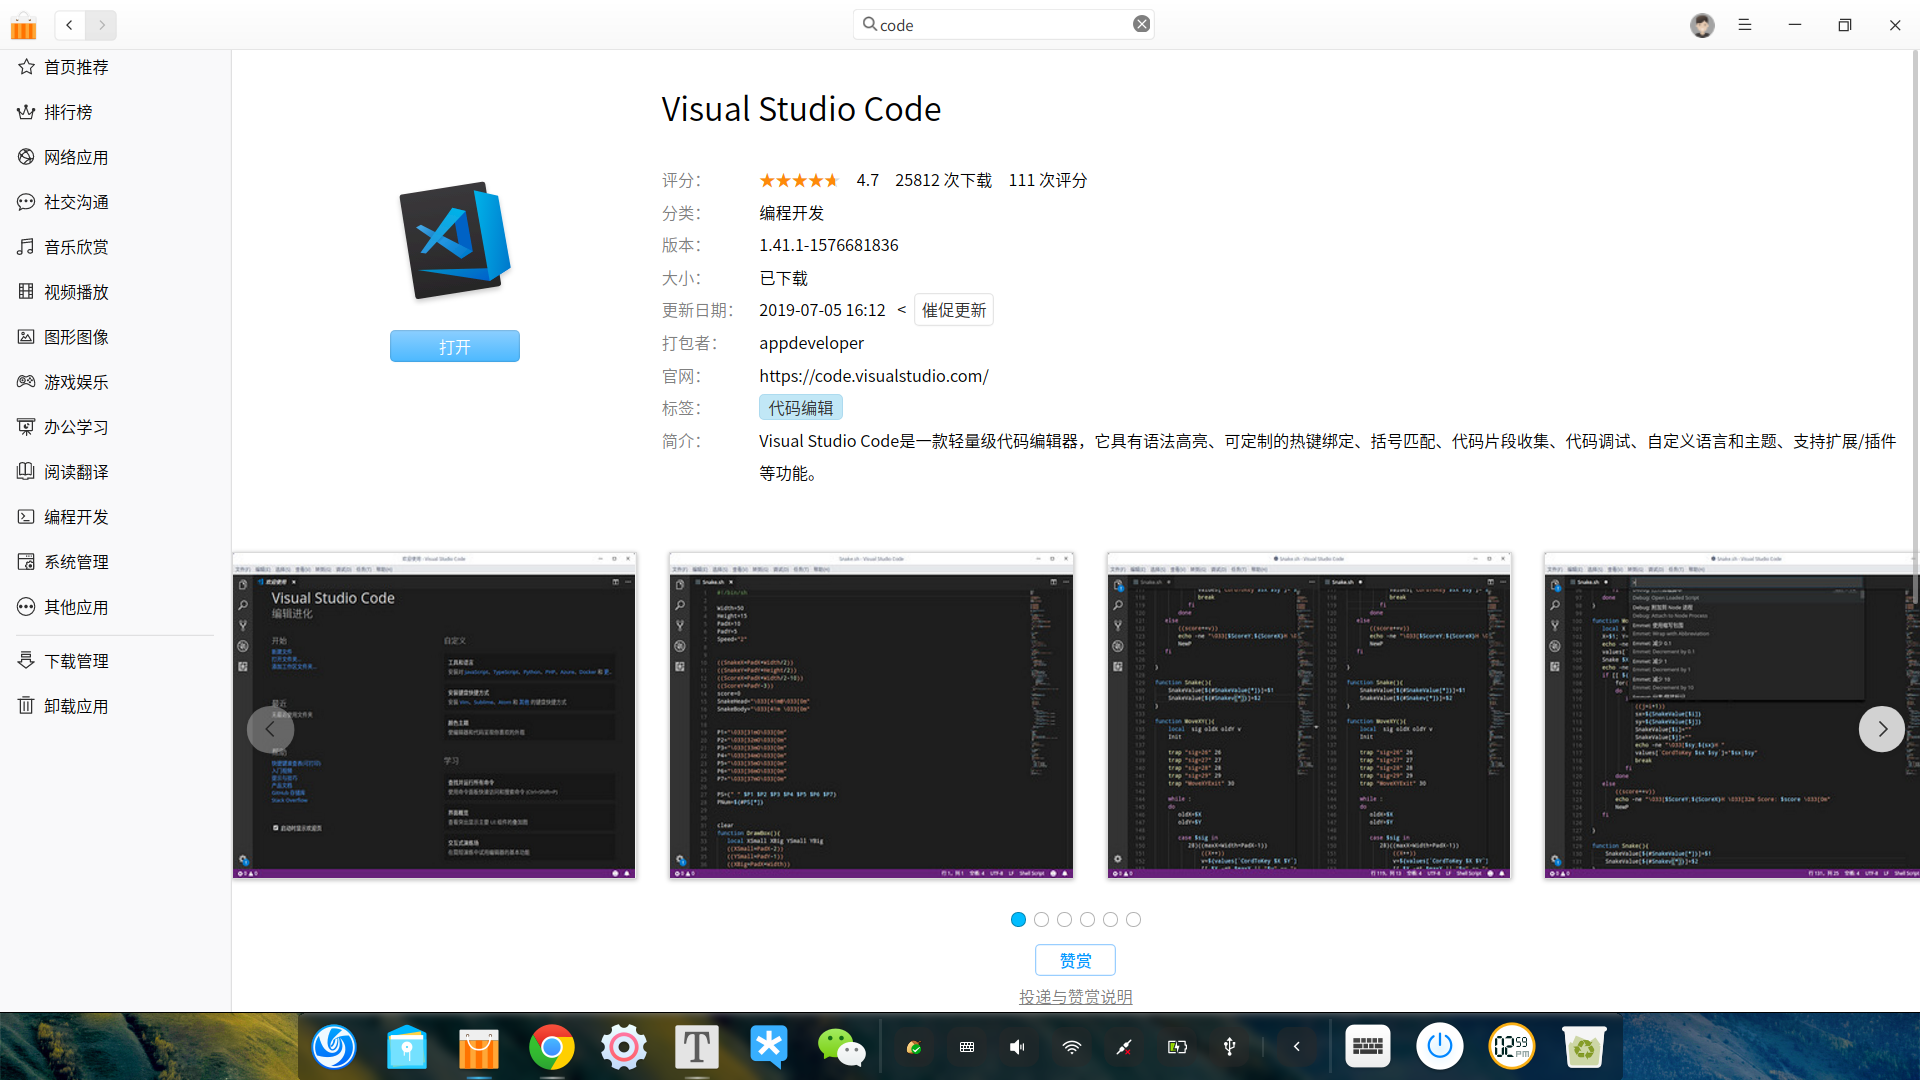1920x1080 pixels.
Task: Click the user avatar in the title bar
Action: [x=1702, y=25]
